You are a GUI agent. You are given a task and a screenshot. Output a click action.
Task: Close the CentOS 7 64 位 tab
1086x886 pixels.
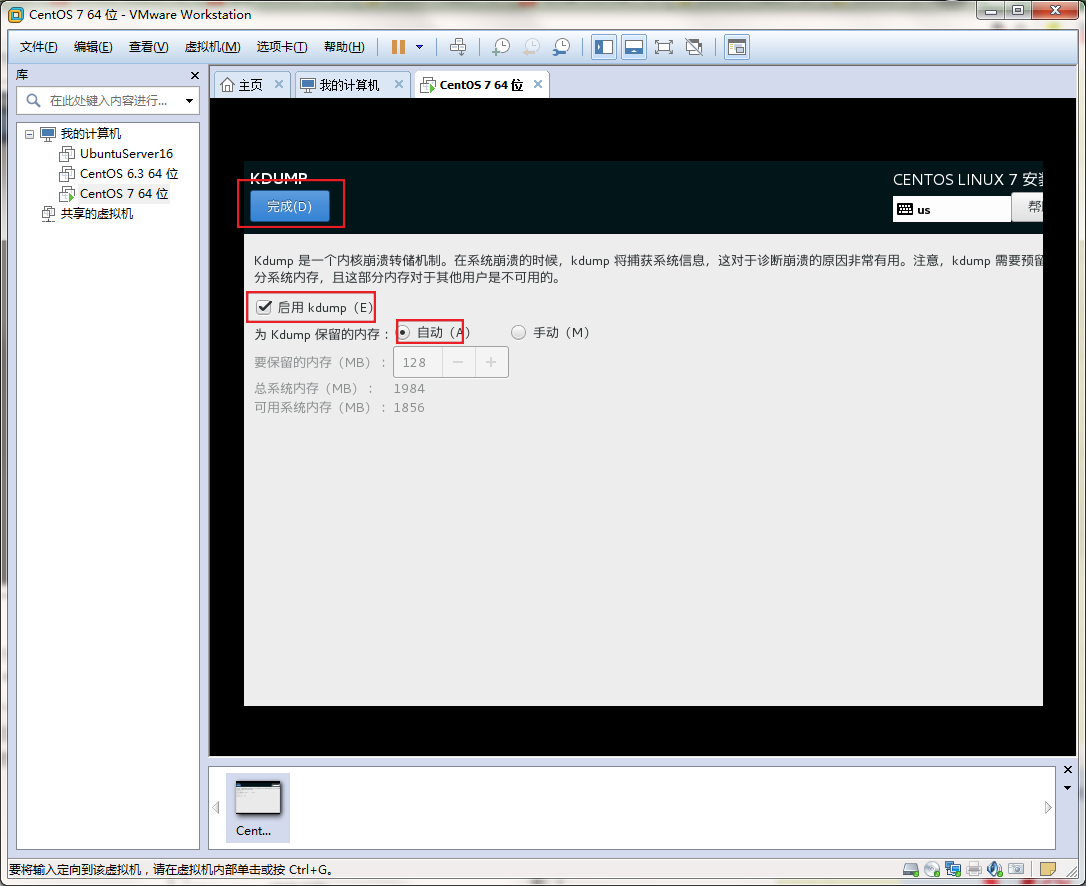[x=538, y=85]
